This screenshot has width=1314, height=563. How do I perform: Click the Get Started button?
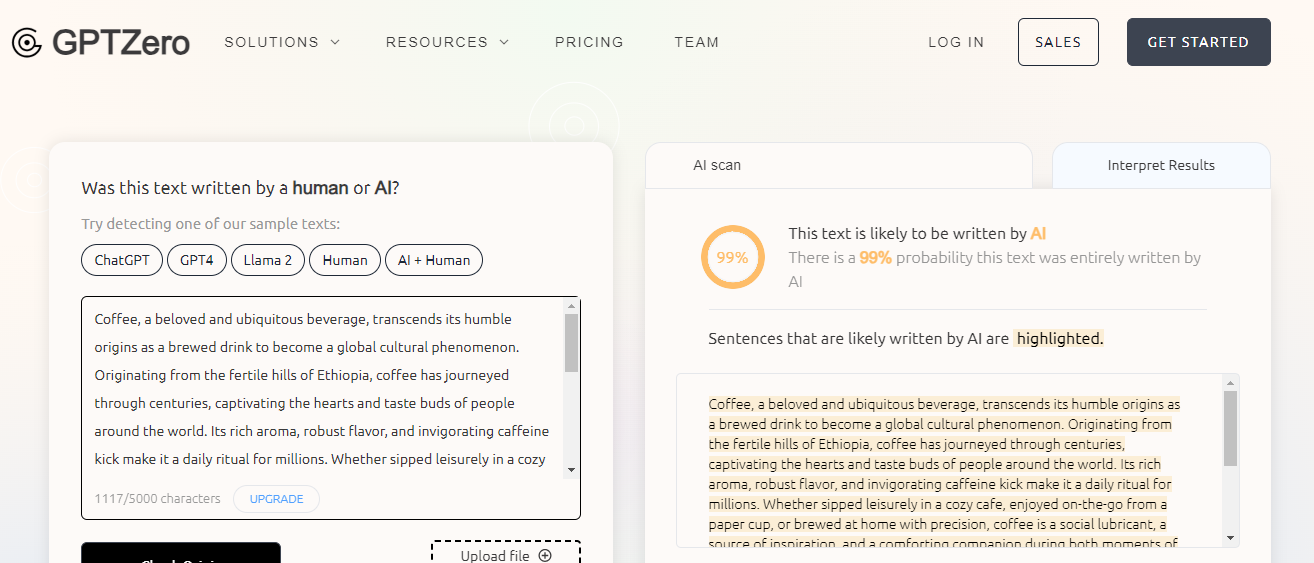[1198, 42]
